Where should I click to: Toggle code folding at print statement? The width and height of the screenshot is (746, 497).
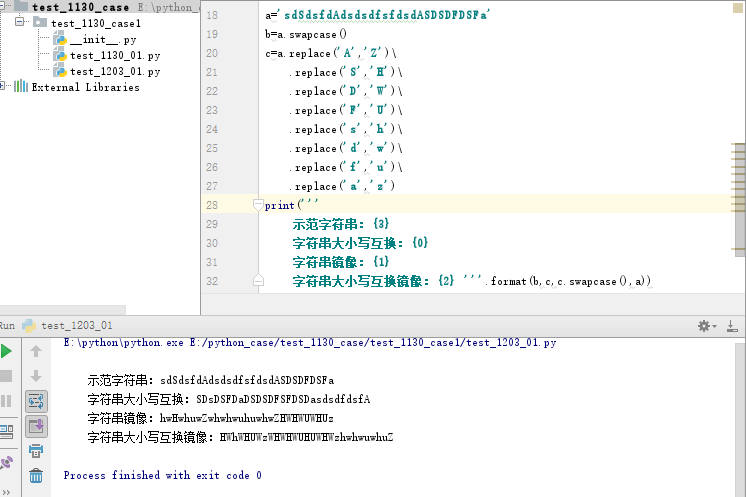[257, 205]
